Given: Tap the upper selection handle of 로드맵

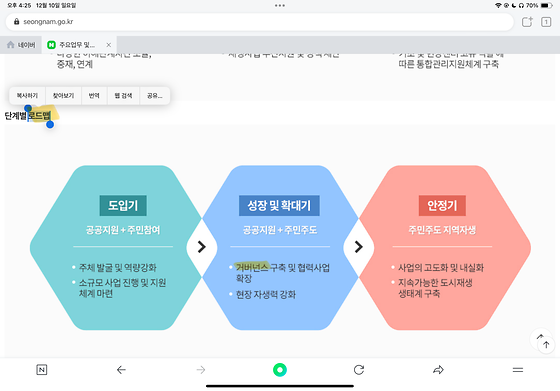Looking at the screenshot, I should click(28, 108).
